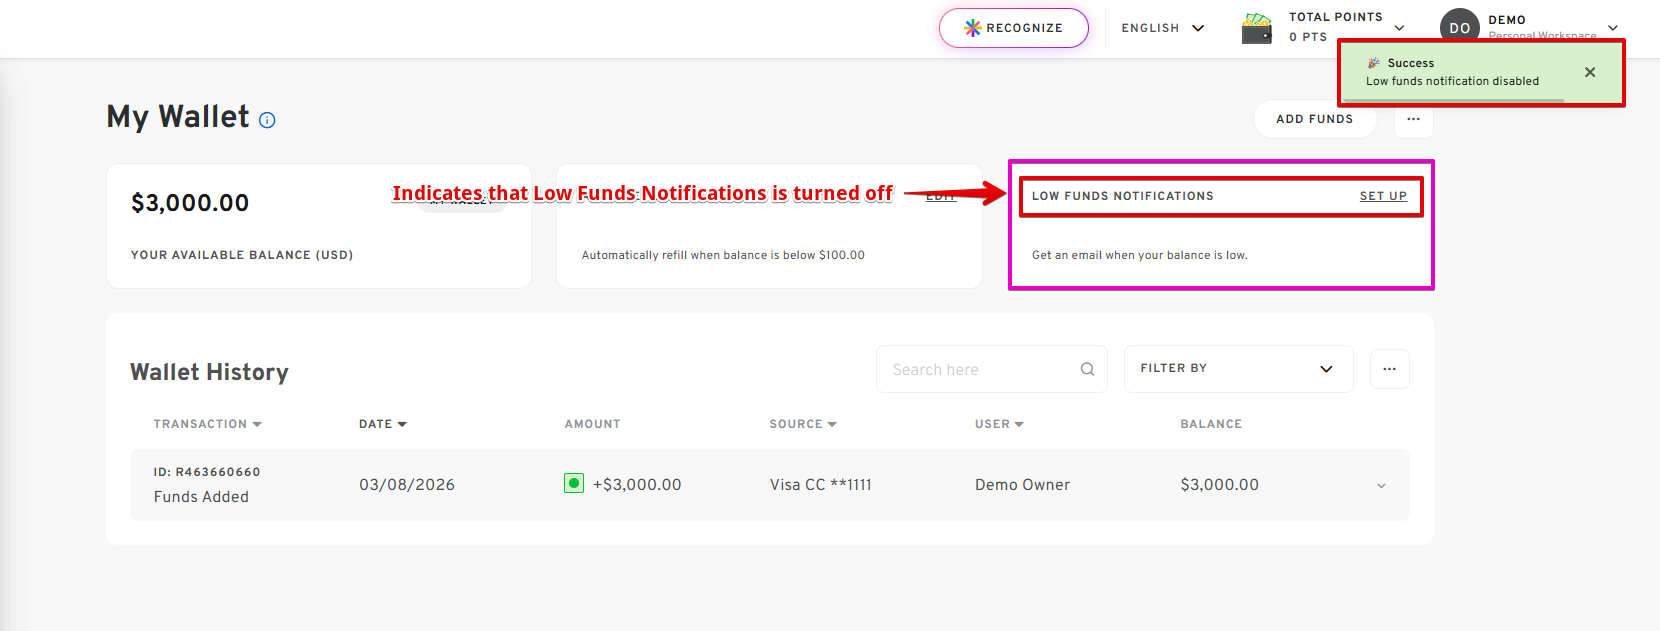Viewport: 1660px width, 631px height.
Task: Click Set Up link for Low Funds Notifications
Action: point(1383,196)
